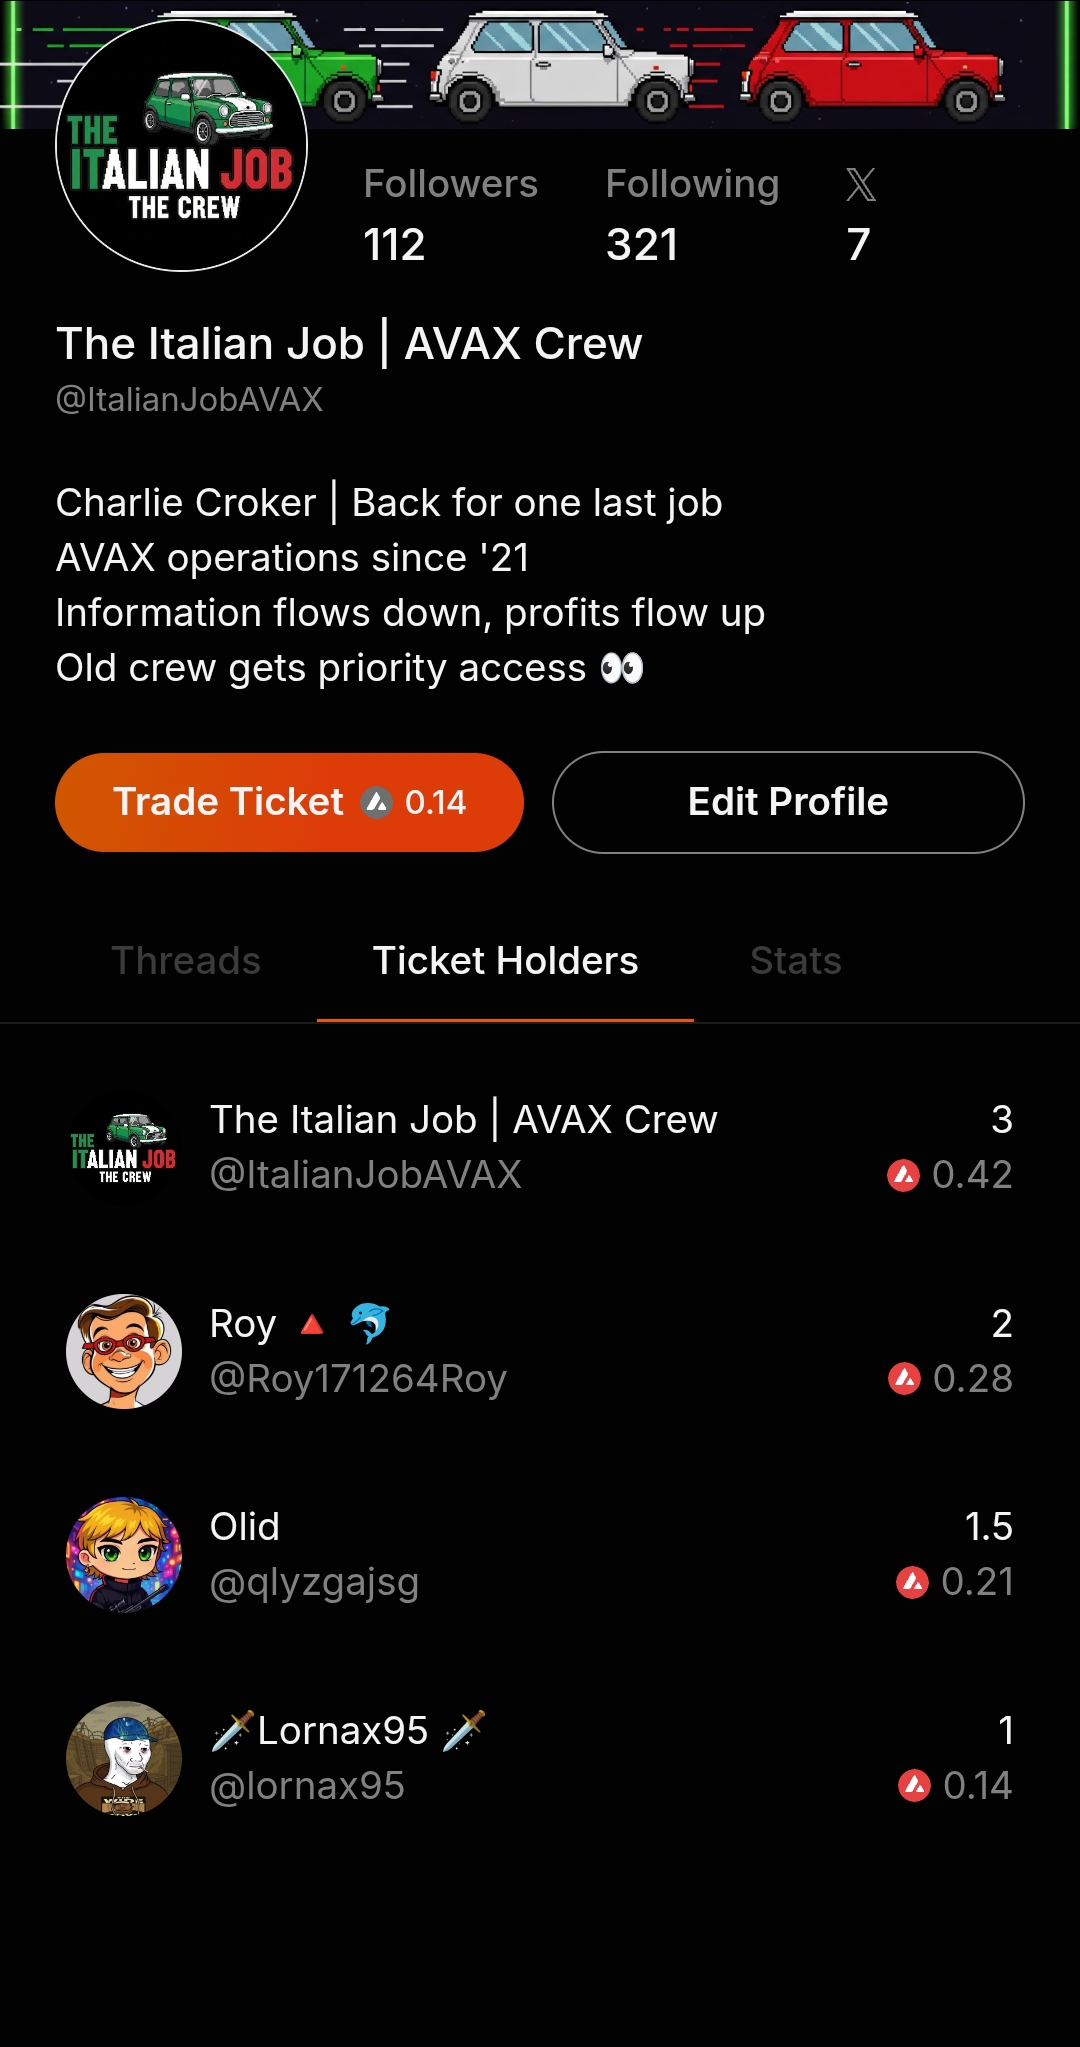Open the @lornax95 handle
This screenshot has width=1080, height=2047.
[x=307, y=1786]
